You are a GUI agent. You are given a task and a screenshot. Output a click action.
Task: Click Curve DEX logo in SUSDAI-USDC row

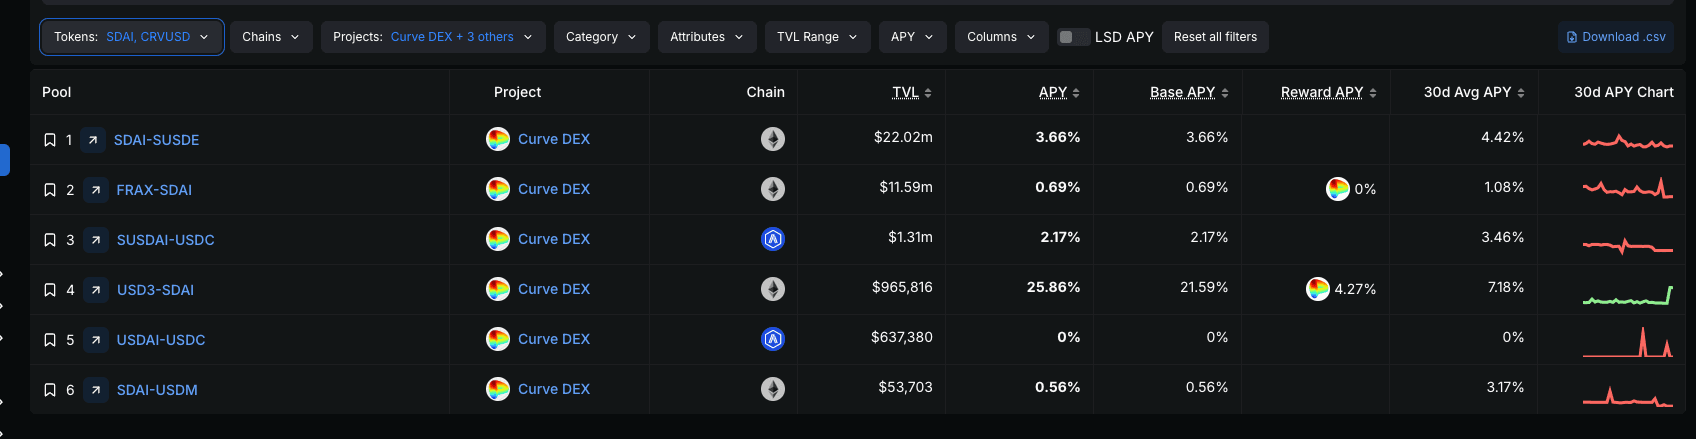click(498, 239)
